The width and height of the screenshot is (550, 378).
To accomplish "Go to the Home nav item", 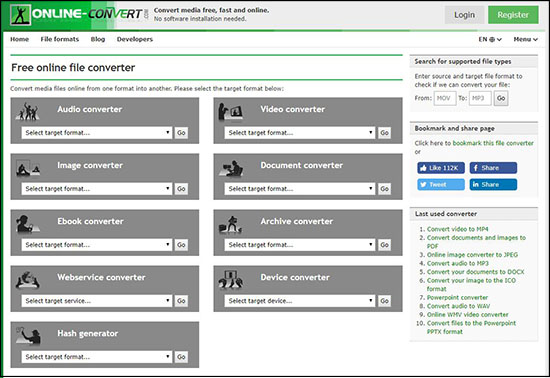I will 20,39.
